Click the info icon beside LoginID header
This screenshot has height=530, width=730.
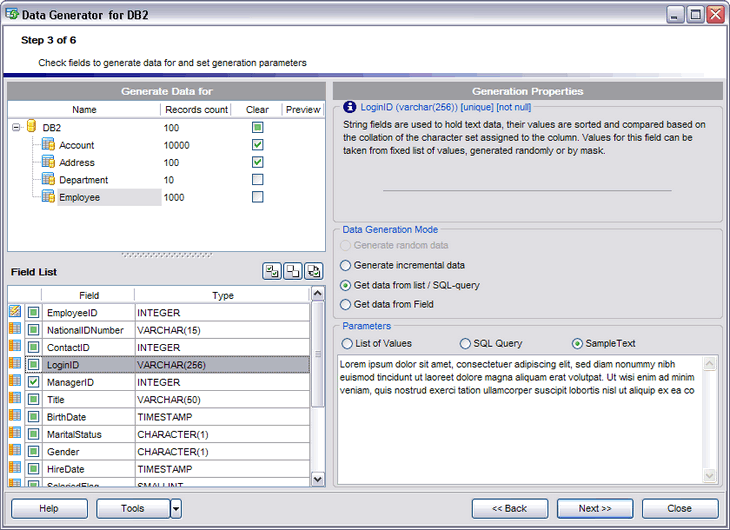tap(349, 107)
